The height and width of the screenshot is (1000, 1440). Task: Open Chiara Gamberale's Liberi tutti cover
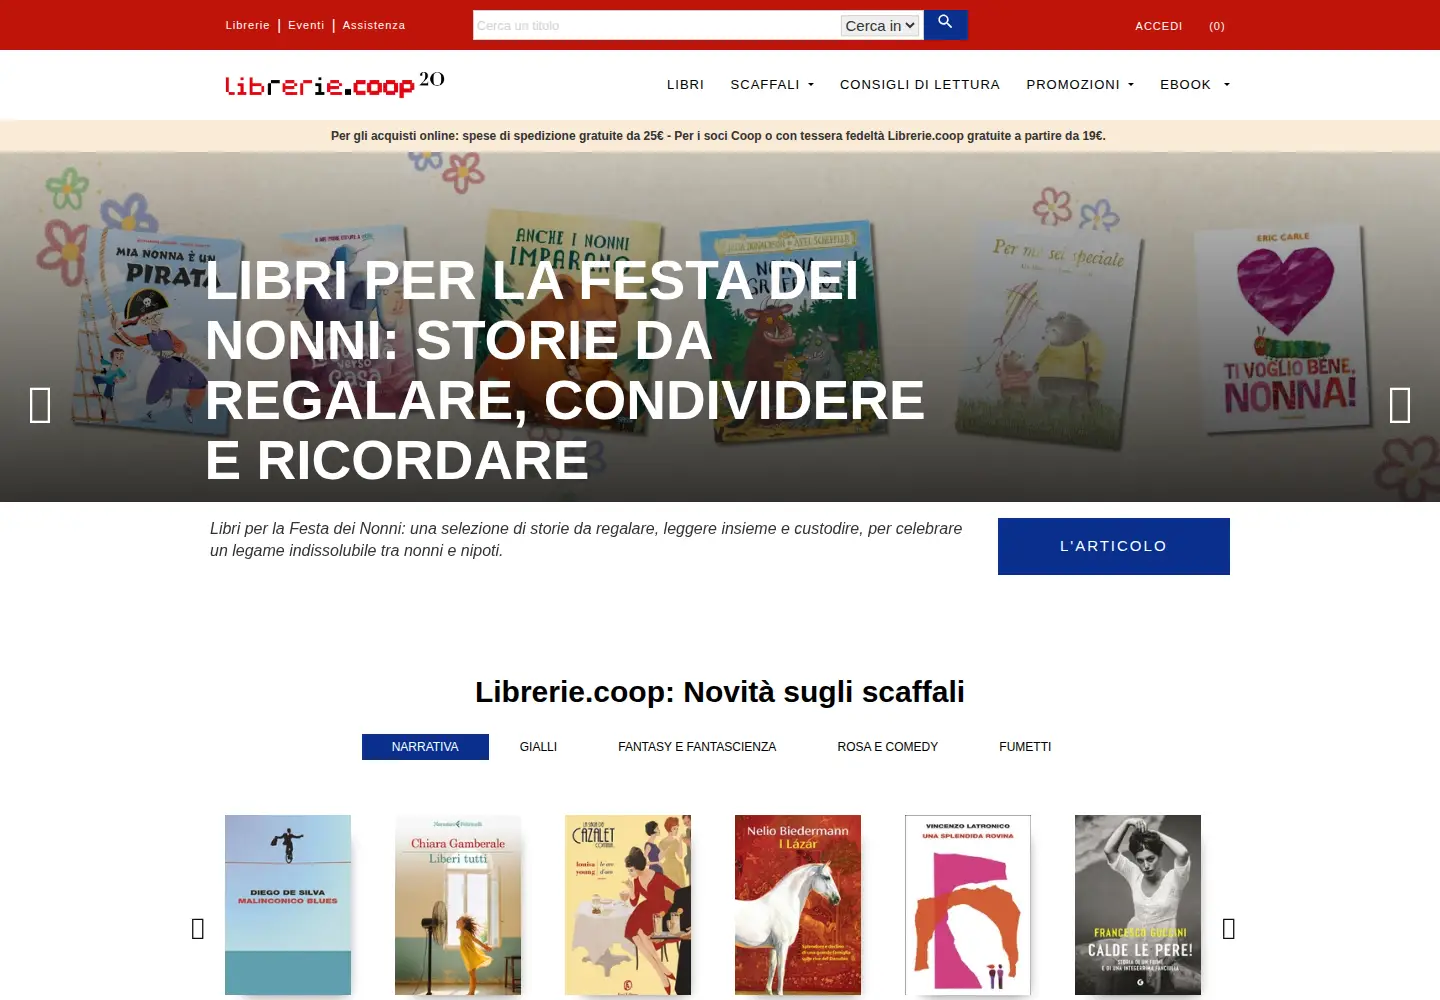pyautogui.click(x=458, y=905)
